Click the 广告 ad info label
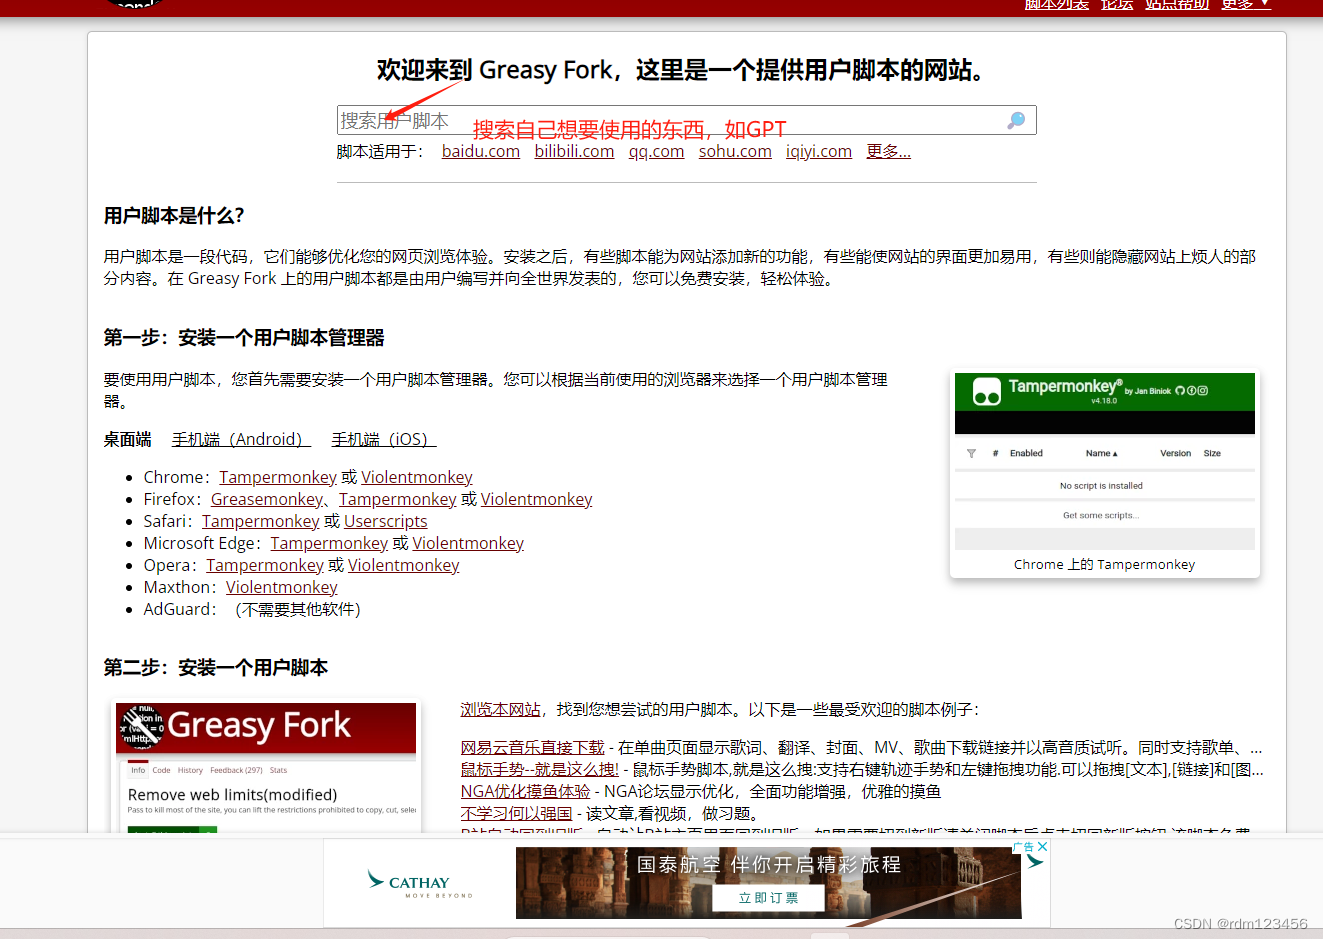 tap(1023, 846)
